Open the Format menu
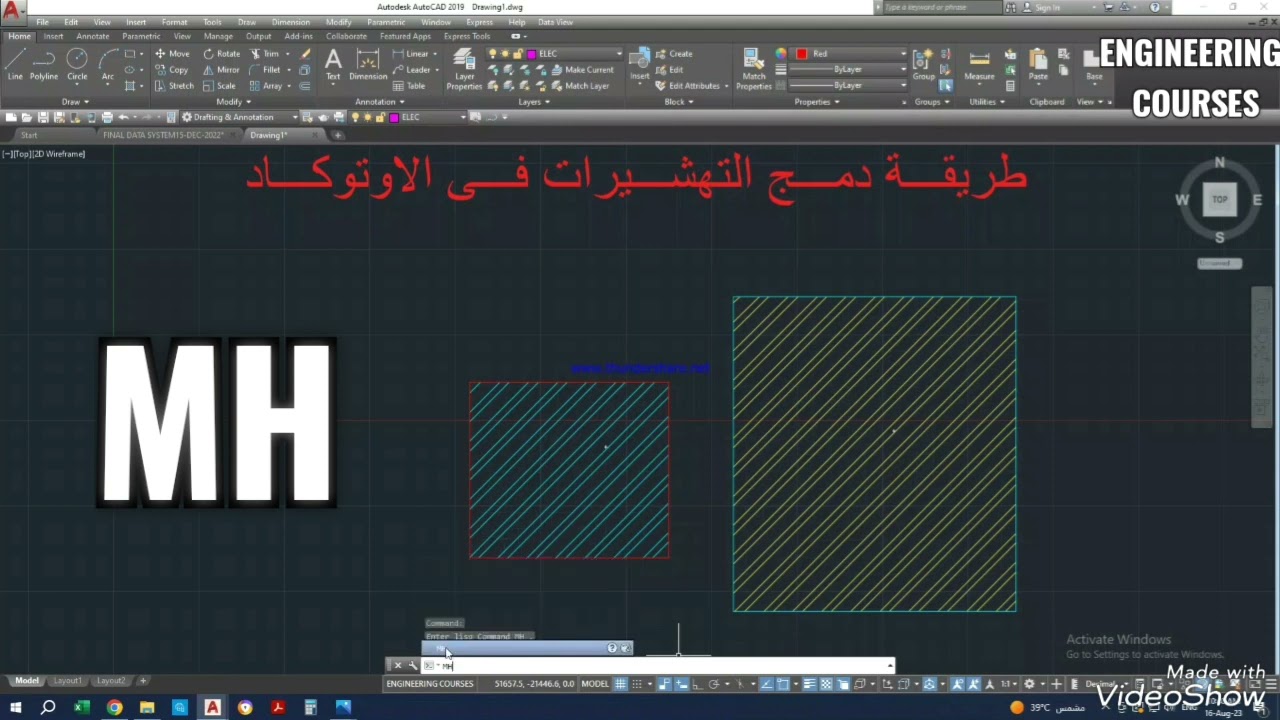 (x=174, y=22)
